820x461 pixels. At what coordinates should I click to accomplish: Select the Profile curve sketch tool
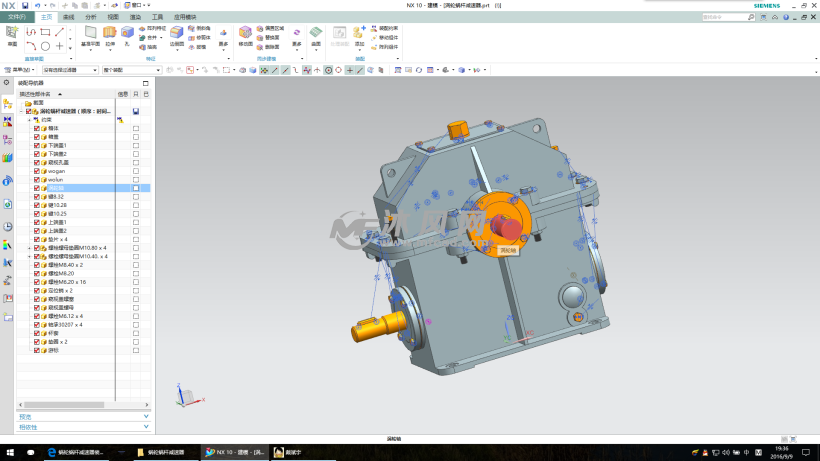(x=31, y=32)
